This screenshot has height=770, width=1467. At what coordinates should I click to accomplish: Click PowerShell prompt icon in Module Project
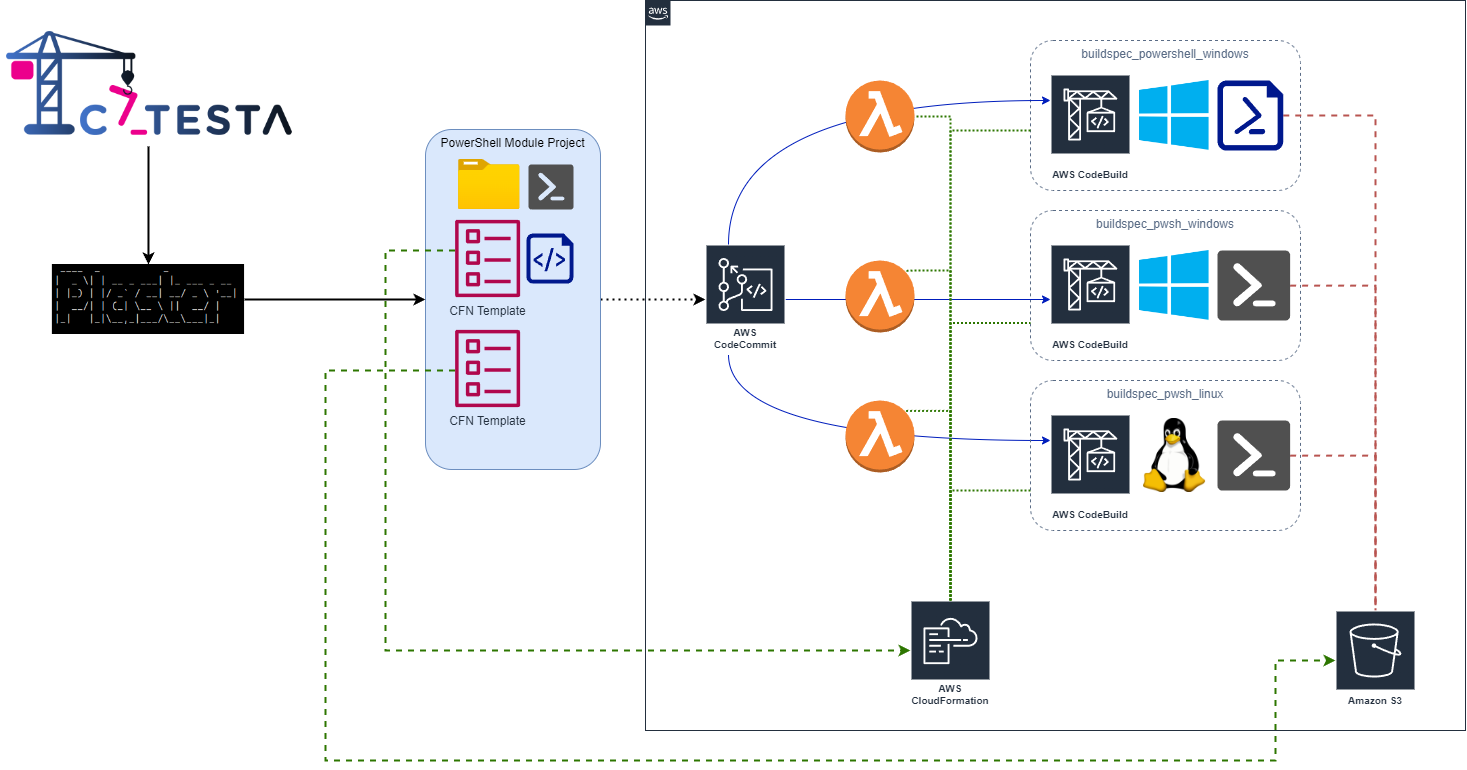pyautogui.click(x=551, y=187)
